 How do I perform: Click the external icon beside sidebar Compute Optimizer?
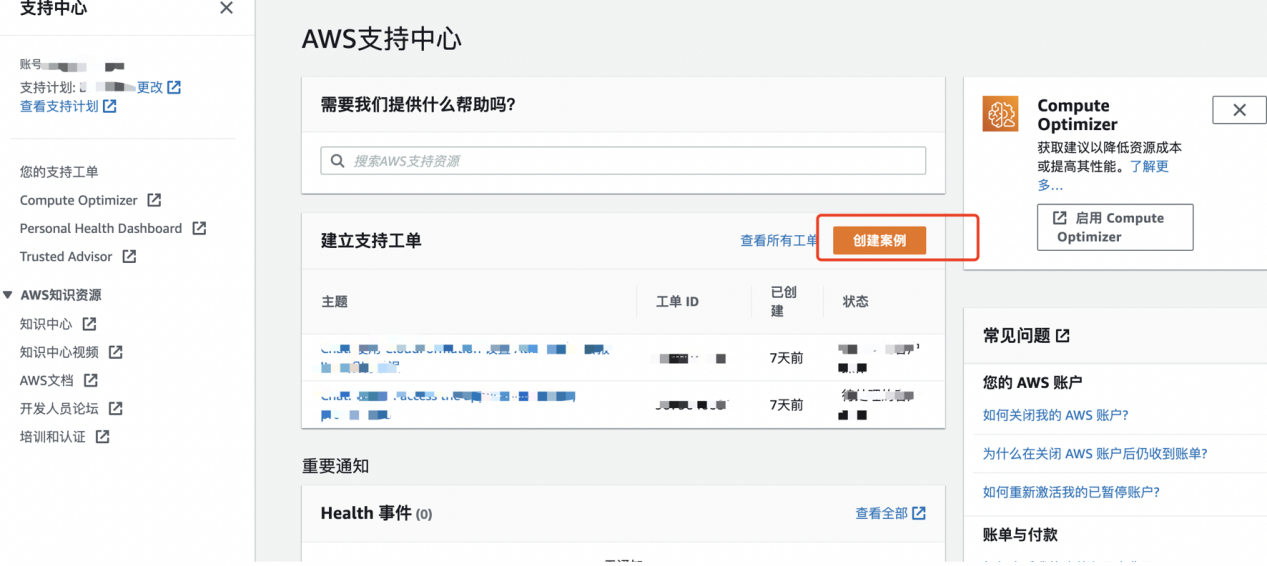point(154,200)
